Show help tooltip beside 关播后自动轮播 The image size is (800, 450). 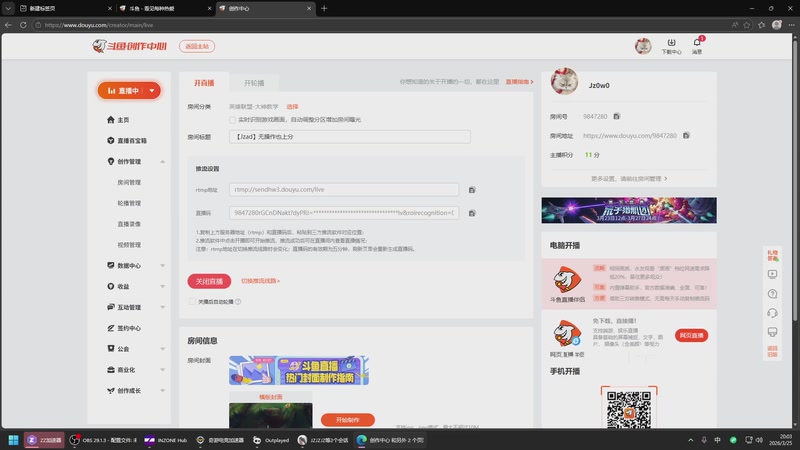click(x=238, y=302)
